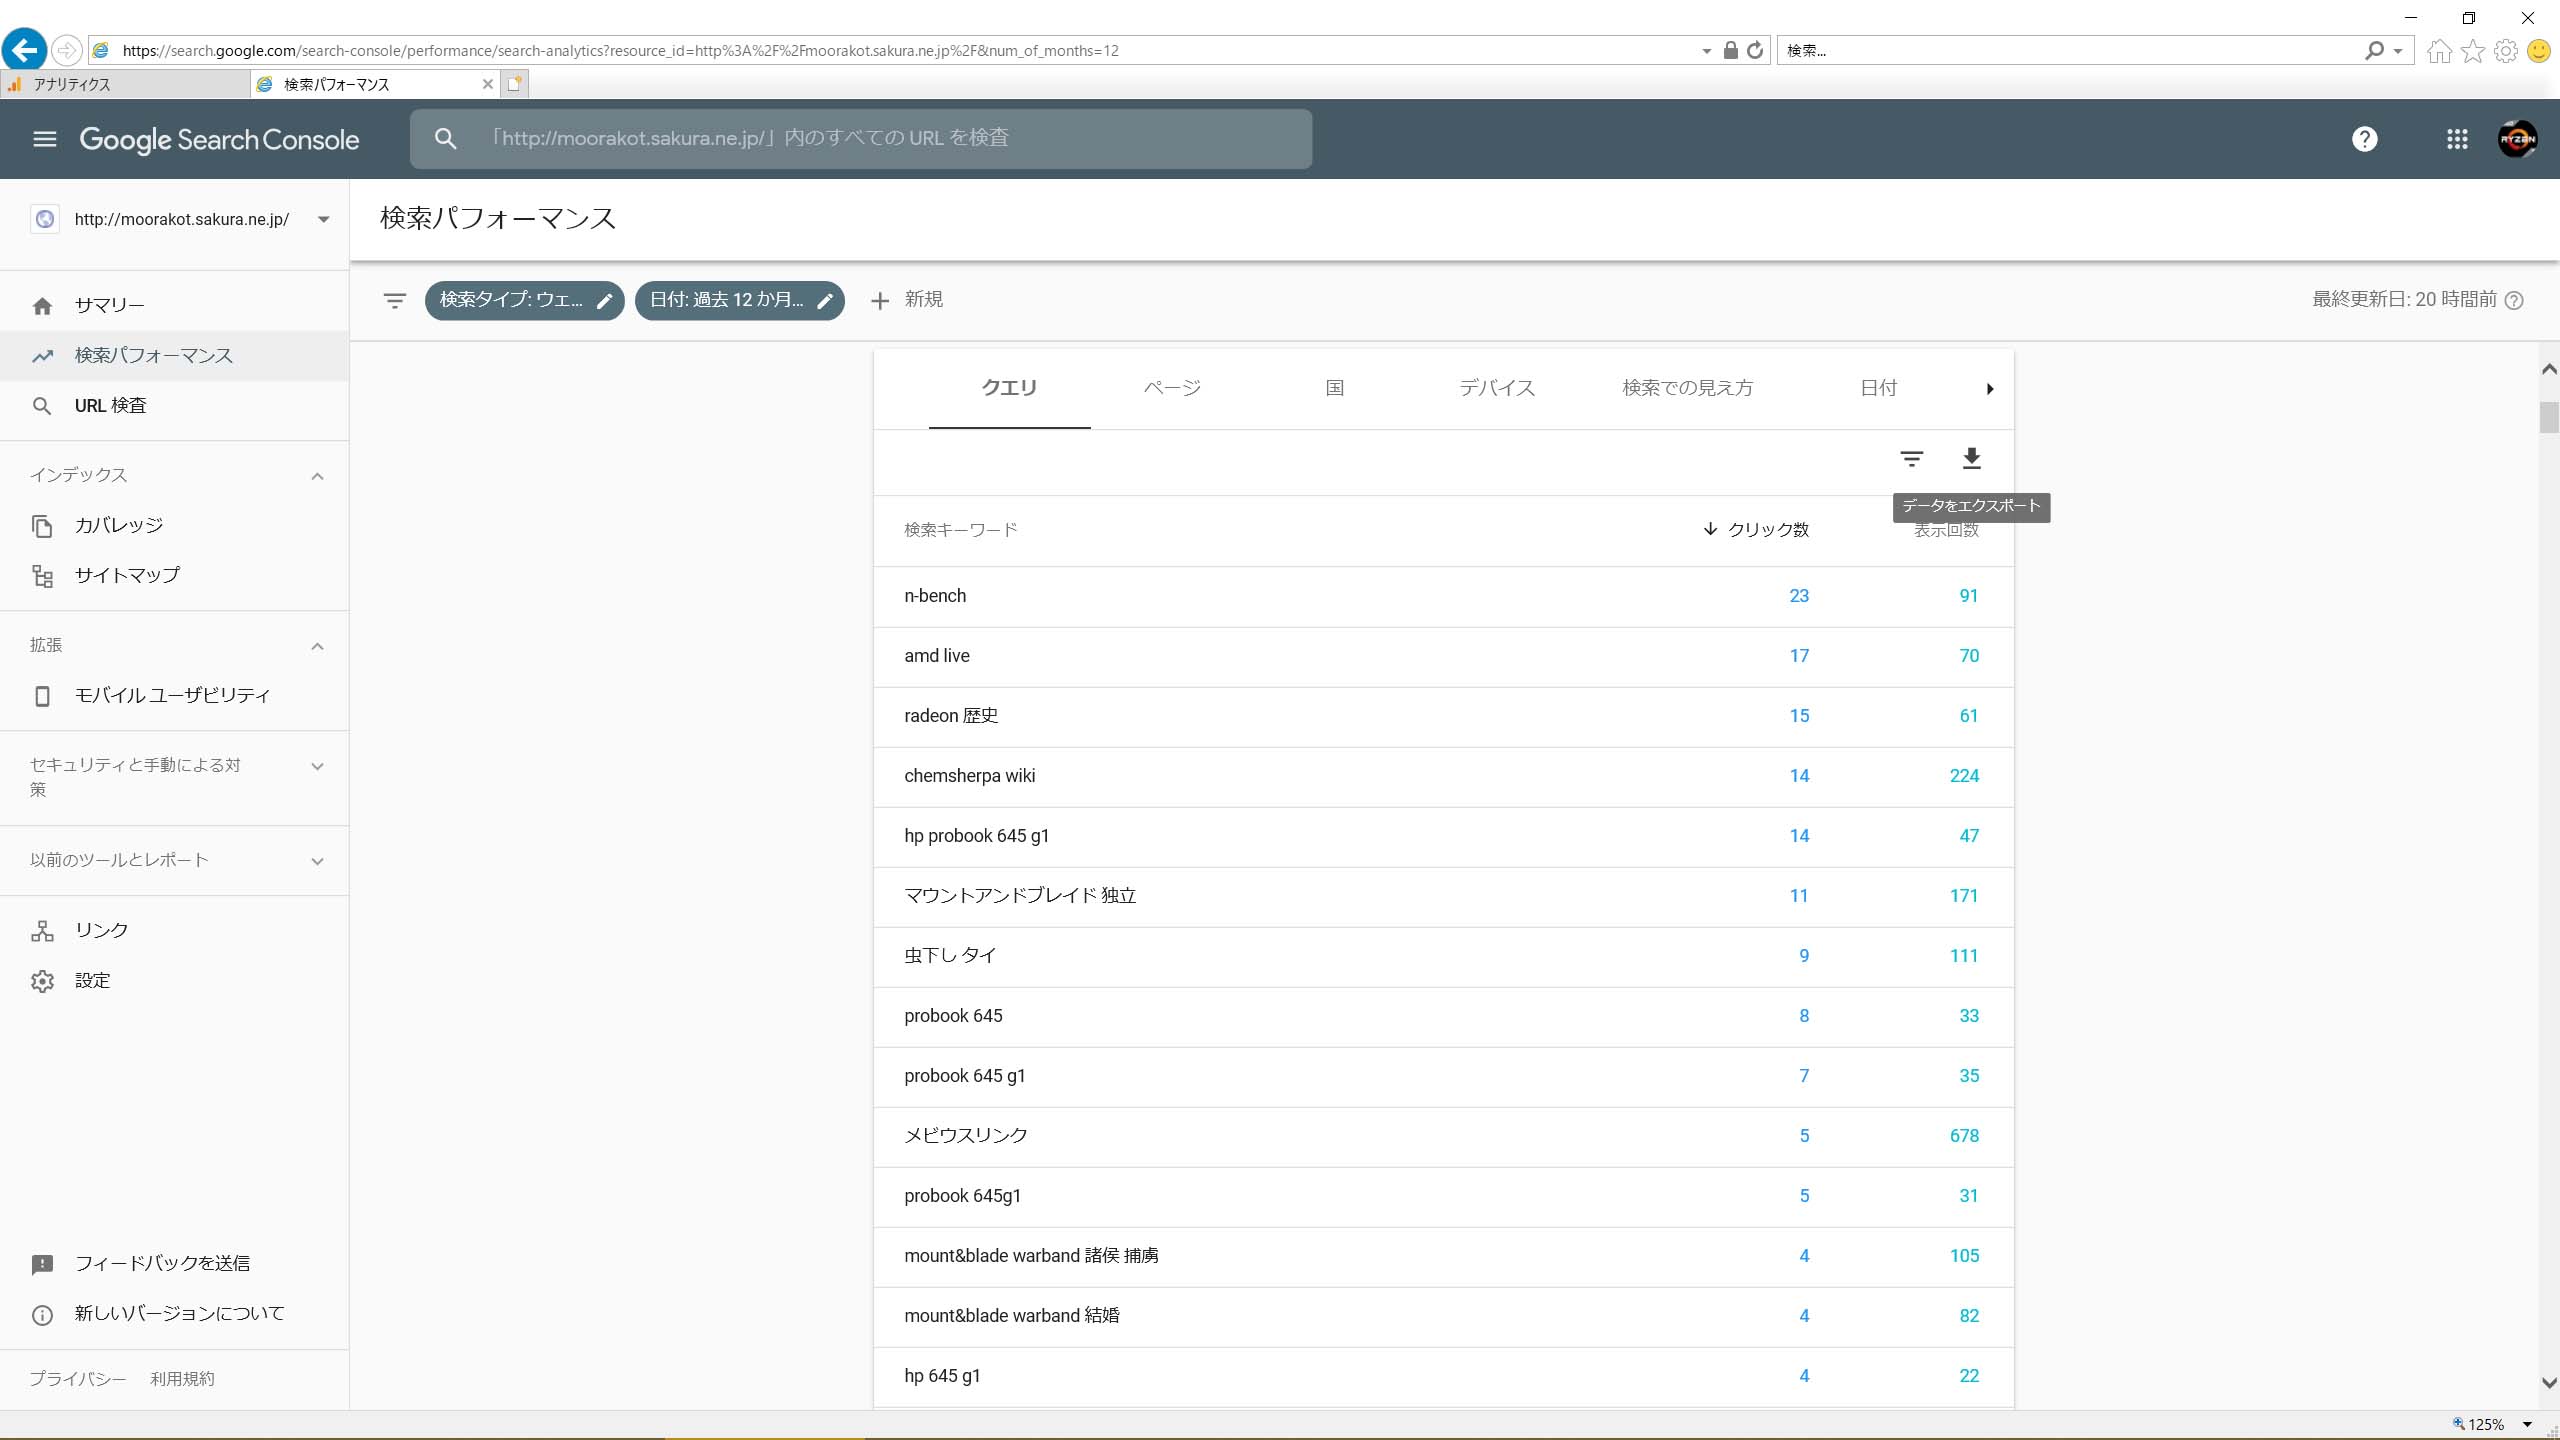This screenshot has width=2560, height=1440.
Task: Switch to アナリティクス browser tab
Action: coord(125,84)
